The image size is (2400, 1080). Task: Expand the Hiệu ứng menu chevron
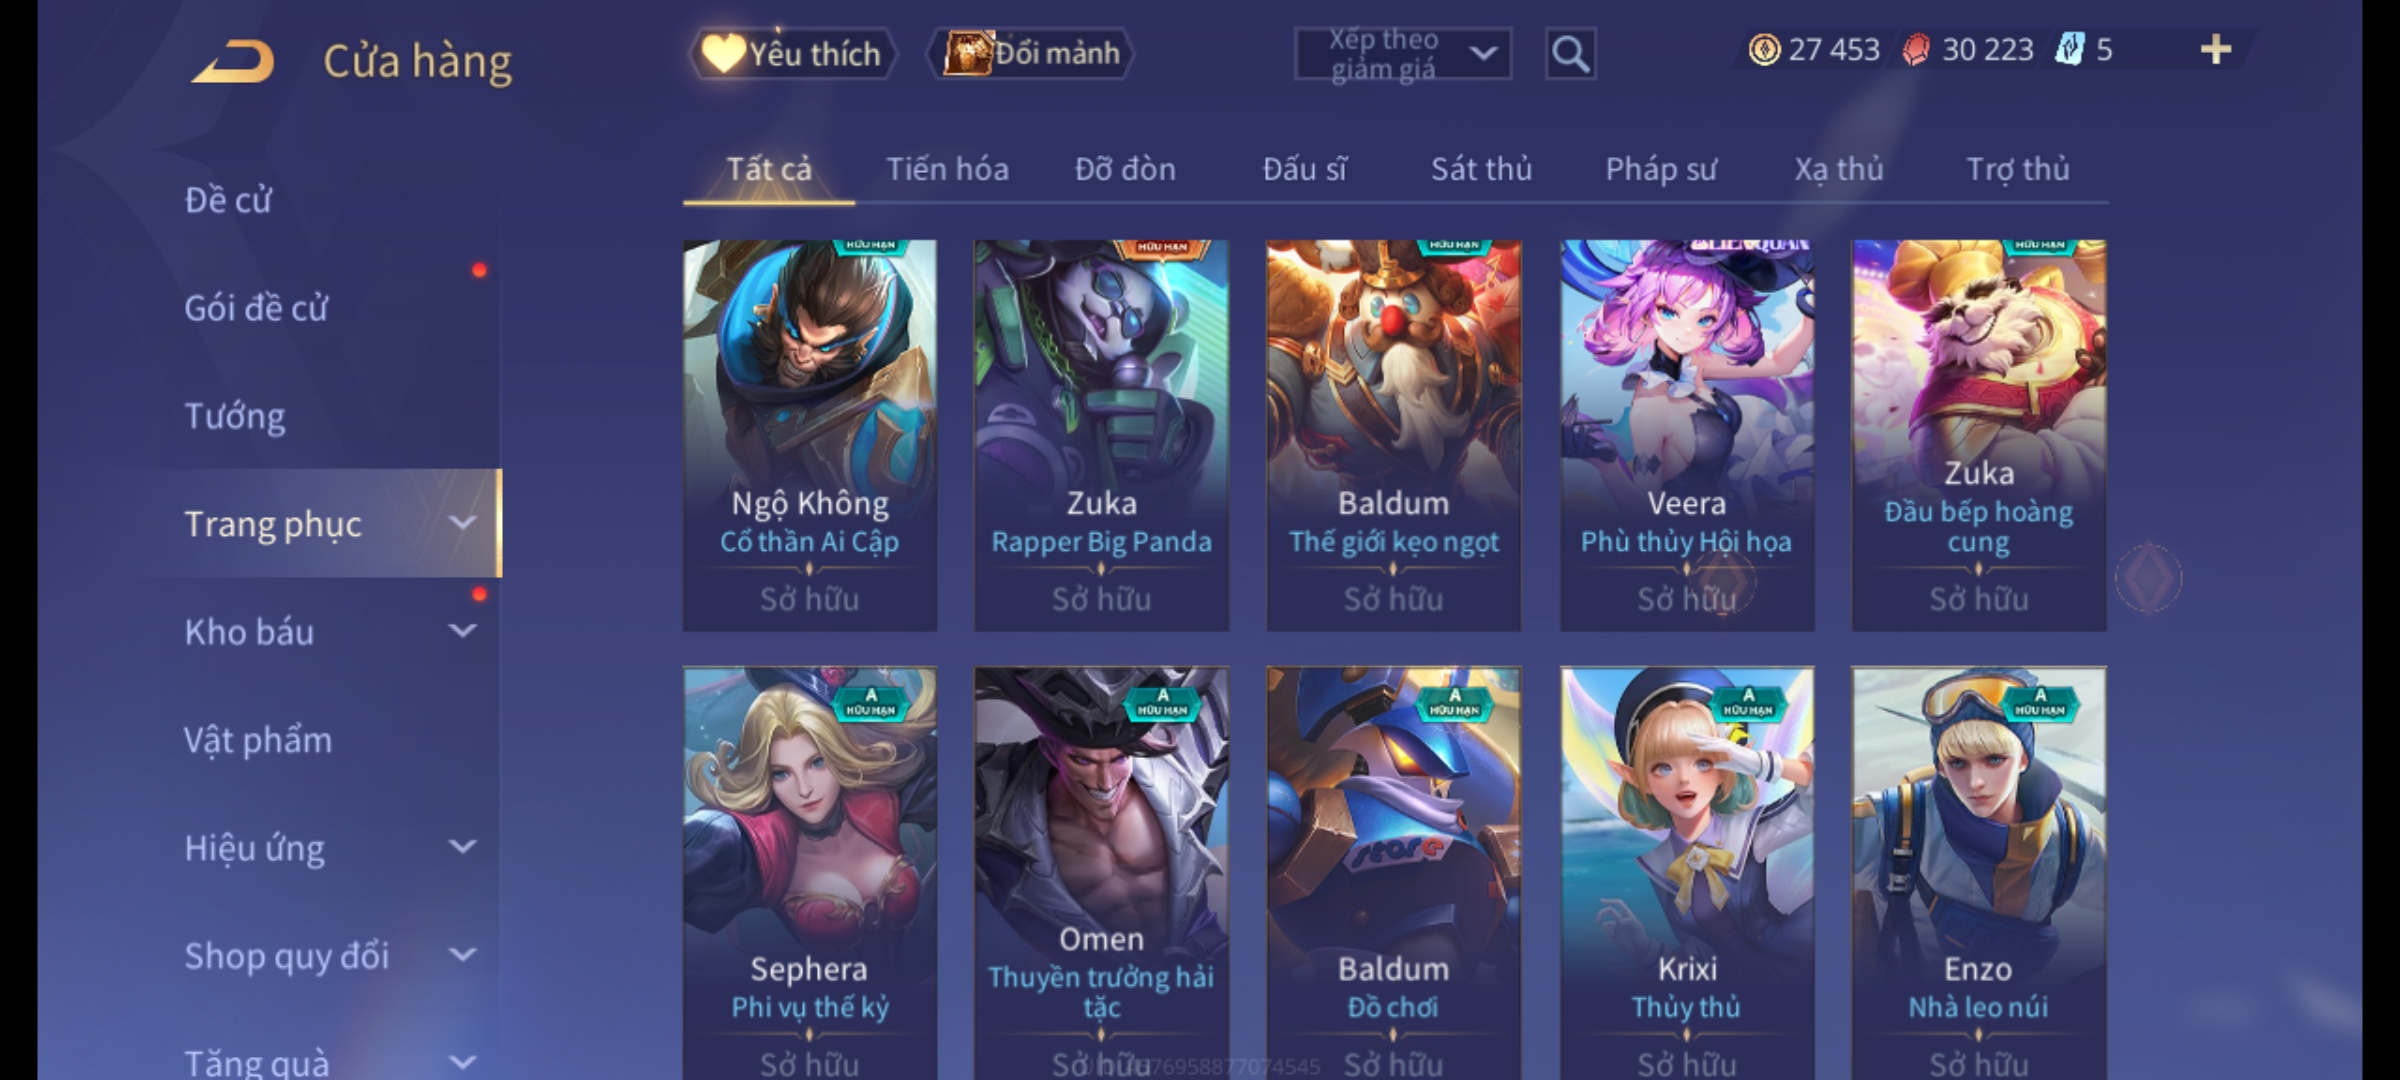coord(462,847)
